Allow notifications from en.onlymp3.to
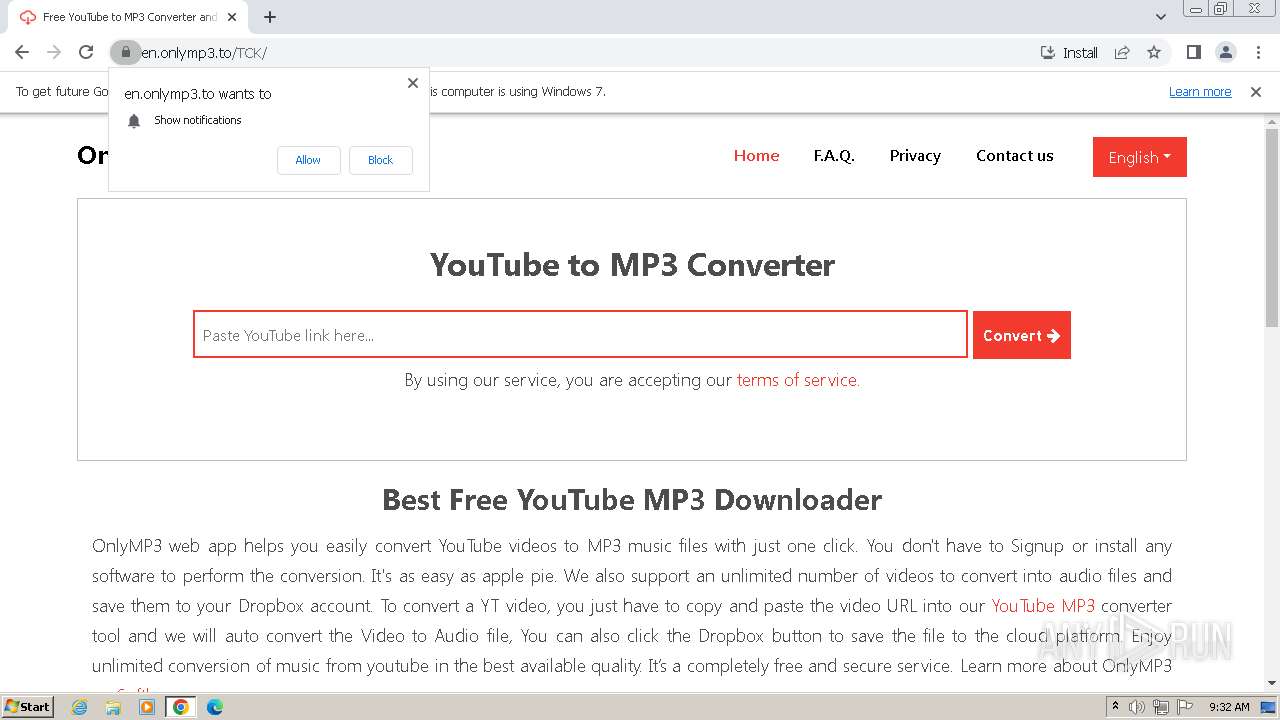Screen dimensions: 1280x720 308,160
